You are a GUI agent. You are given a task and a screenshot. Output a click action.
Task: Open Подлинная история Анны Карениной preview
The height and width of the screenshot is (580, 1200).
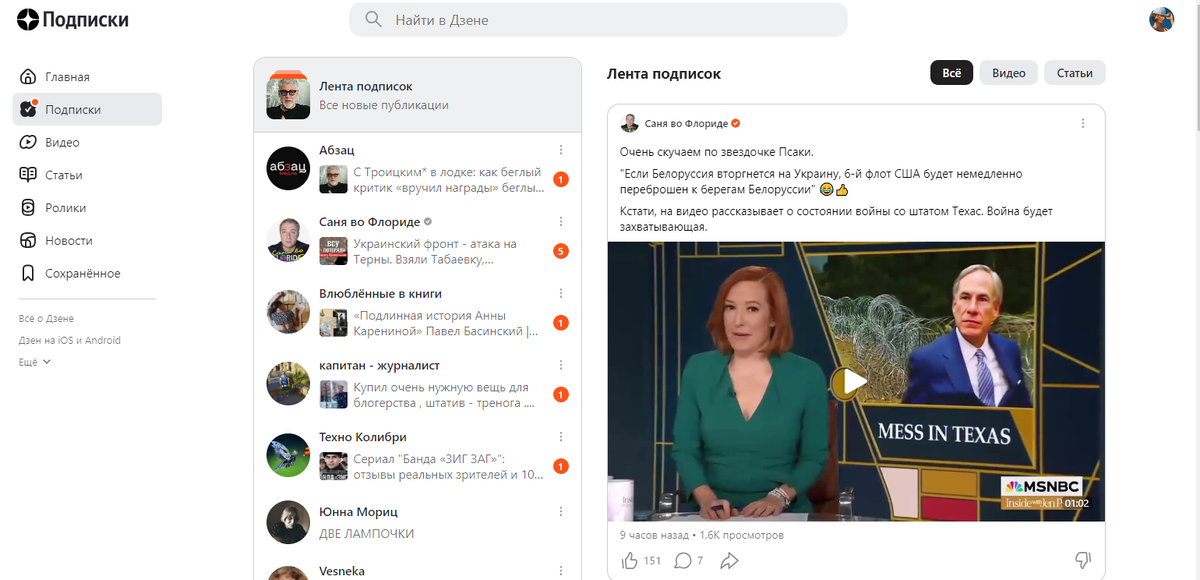[x=446, y=323]
